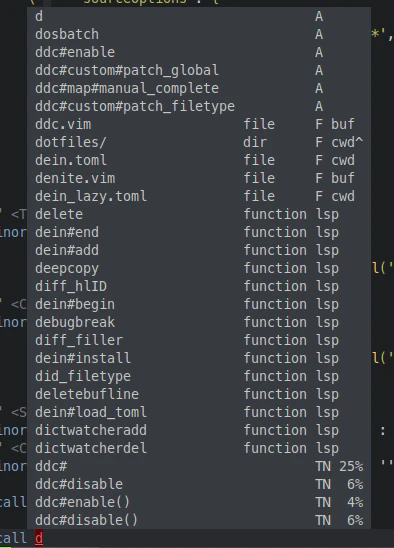Place cursor on typed 'd' in command line
The height and width of the screenshot is (548, 394).
[39, 538]
